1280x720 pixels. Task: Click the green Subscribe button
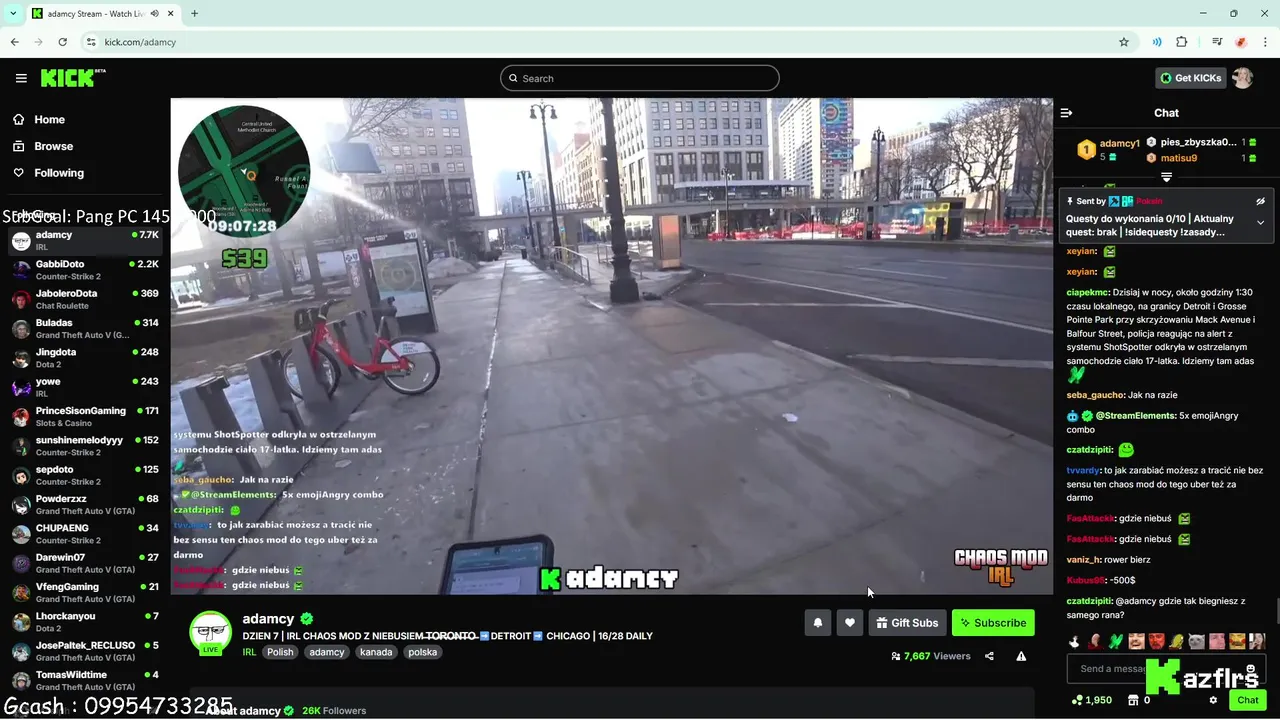pos(993,622)
